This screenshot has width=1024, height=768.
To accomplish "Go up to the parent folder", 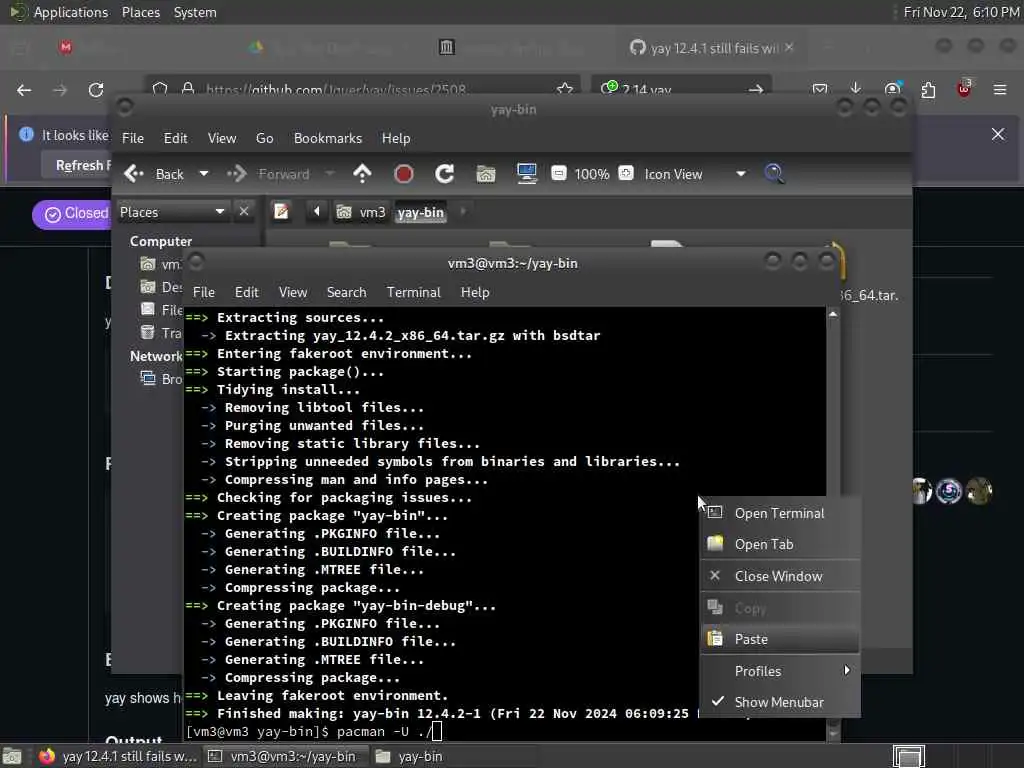I will click(362, 174).
